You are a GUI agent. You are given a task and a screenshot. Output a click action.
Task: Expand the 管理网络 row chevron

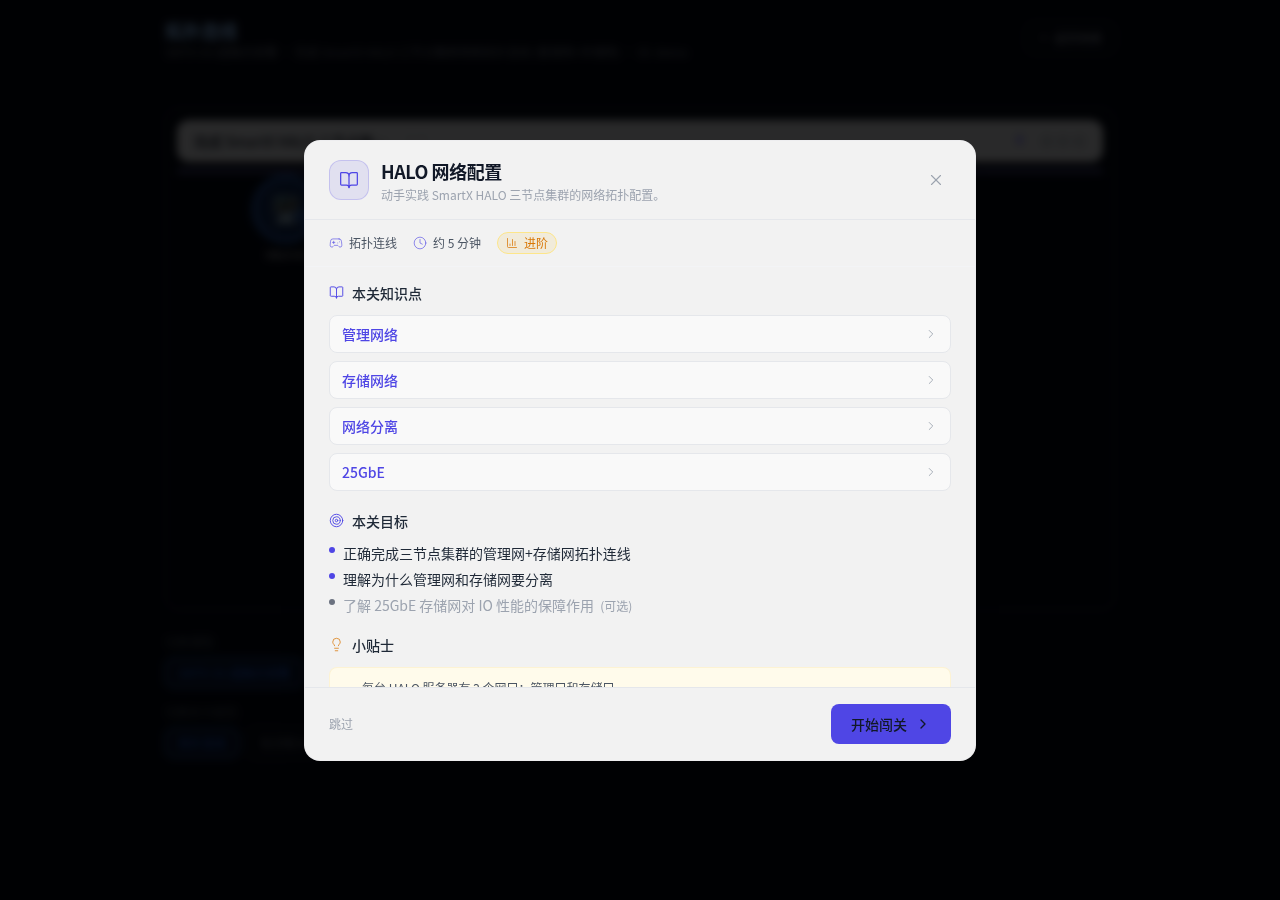[x=930, y=334]
